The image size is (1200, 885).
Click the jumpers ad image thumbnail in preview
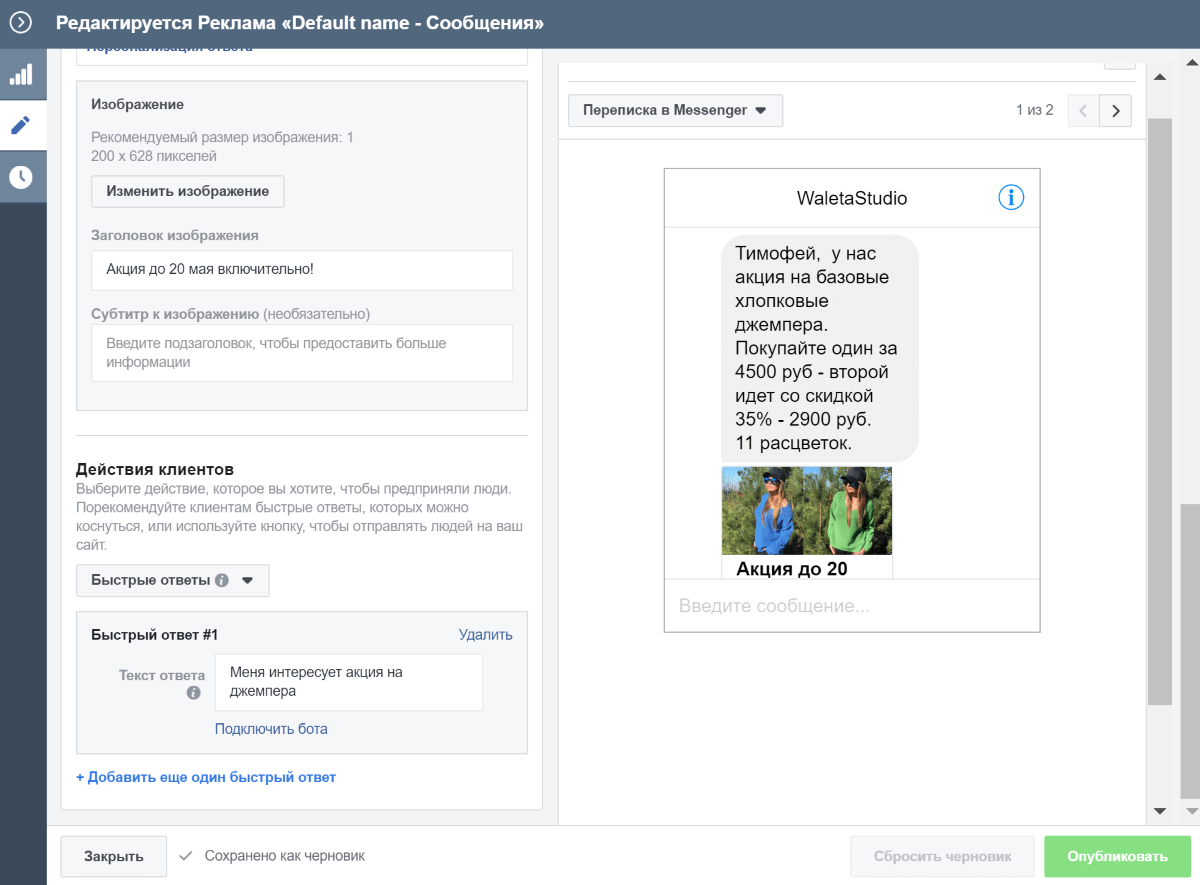(x=806, y=511)
